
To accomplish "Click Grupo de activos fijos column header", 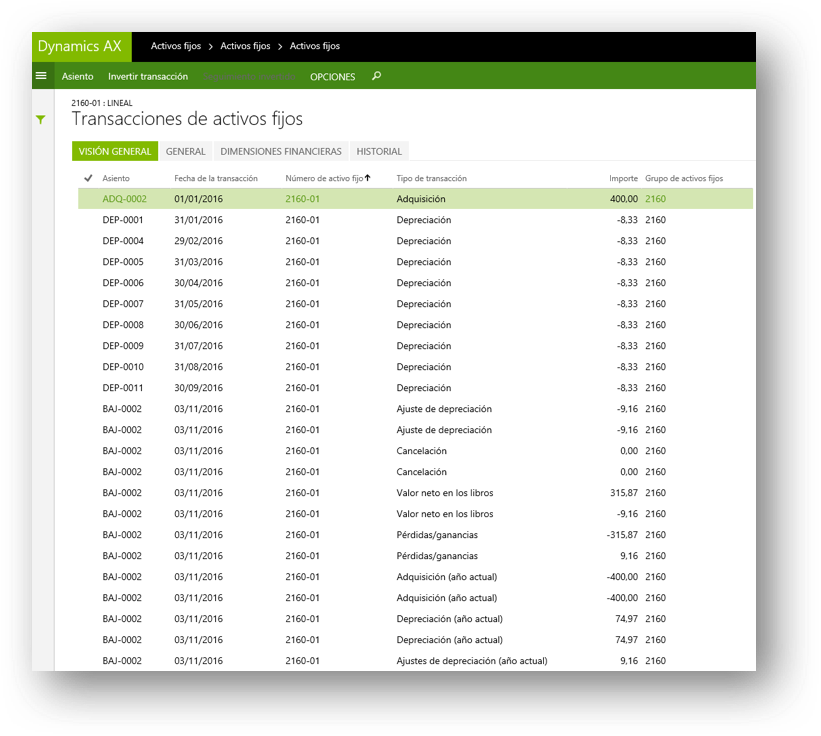I will 684,178.
